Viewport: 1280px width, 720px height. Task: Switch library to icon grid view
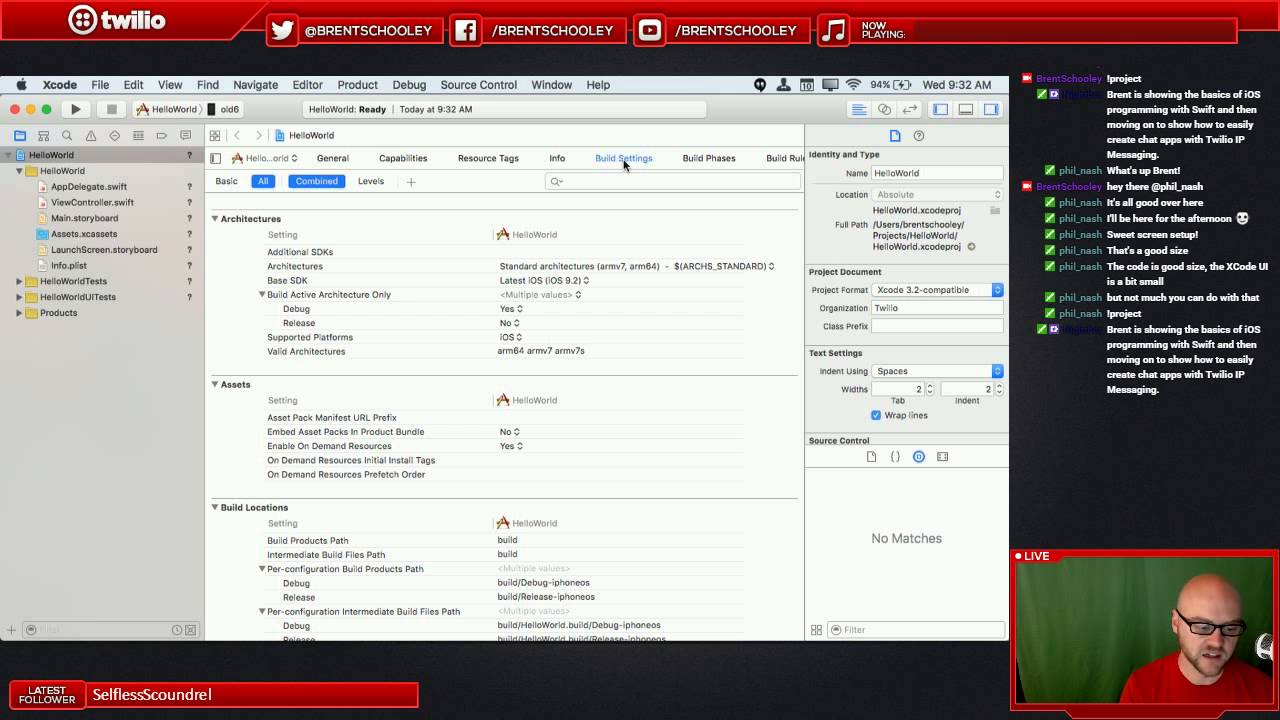816,630
